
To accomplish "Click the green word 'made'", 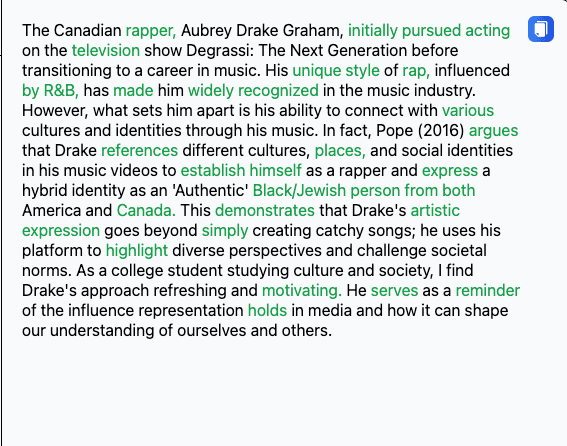I will [x=133, y=90].
